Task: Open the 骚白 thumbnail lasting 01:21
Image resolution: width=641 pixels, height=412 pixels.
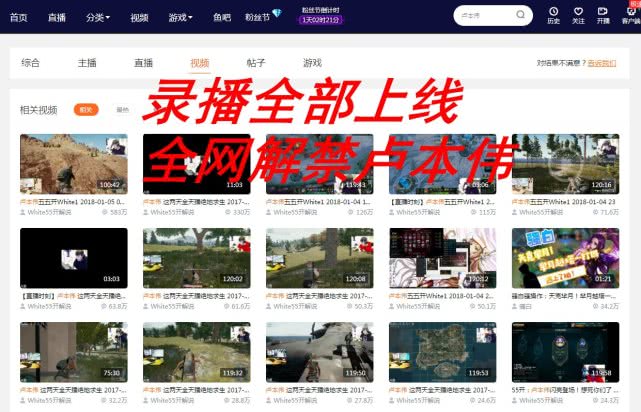Action: (x=565, y=258)
